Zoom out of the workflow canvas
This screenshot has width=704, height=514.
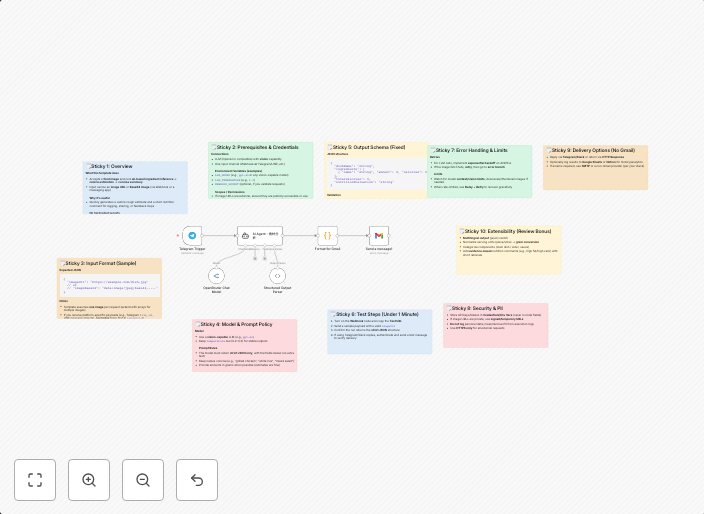pyautogui.click(x=143, y=480)
